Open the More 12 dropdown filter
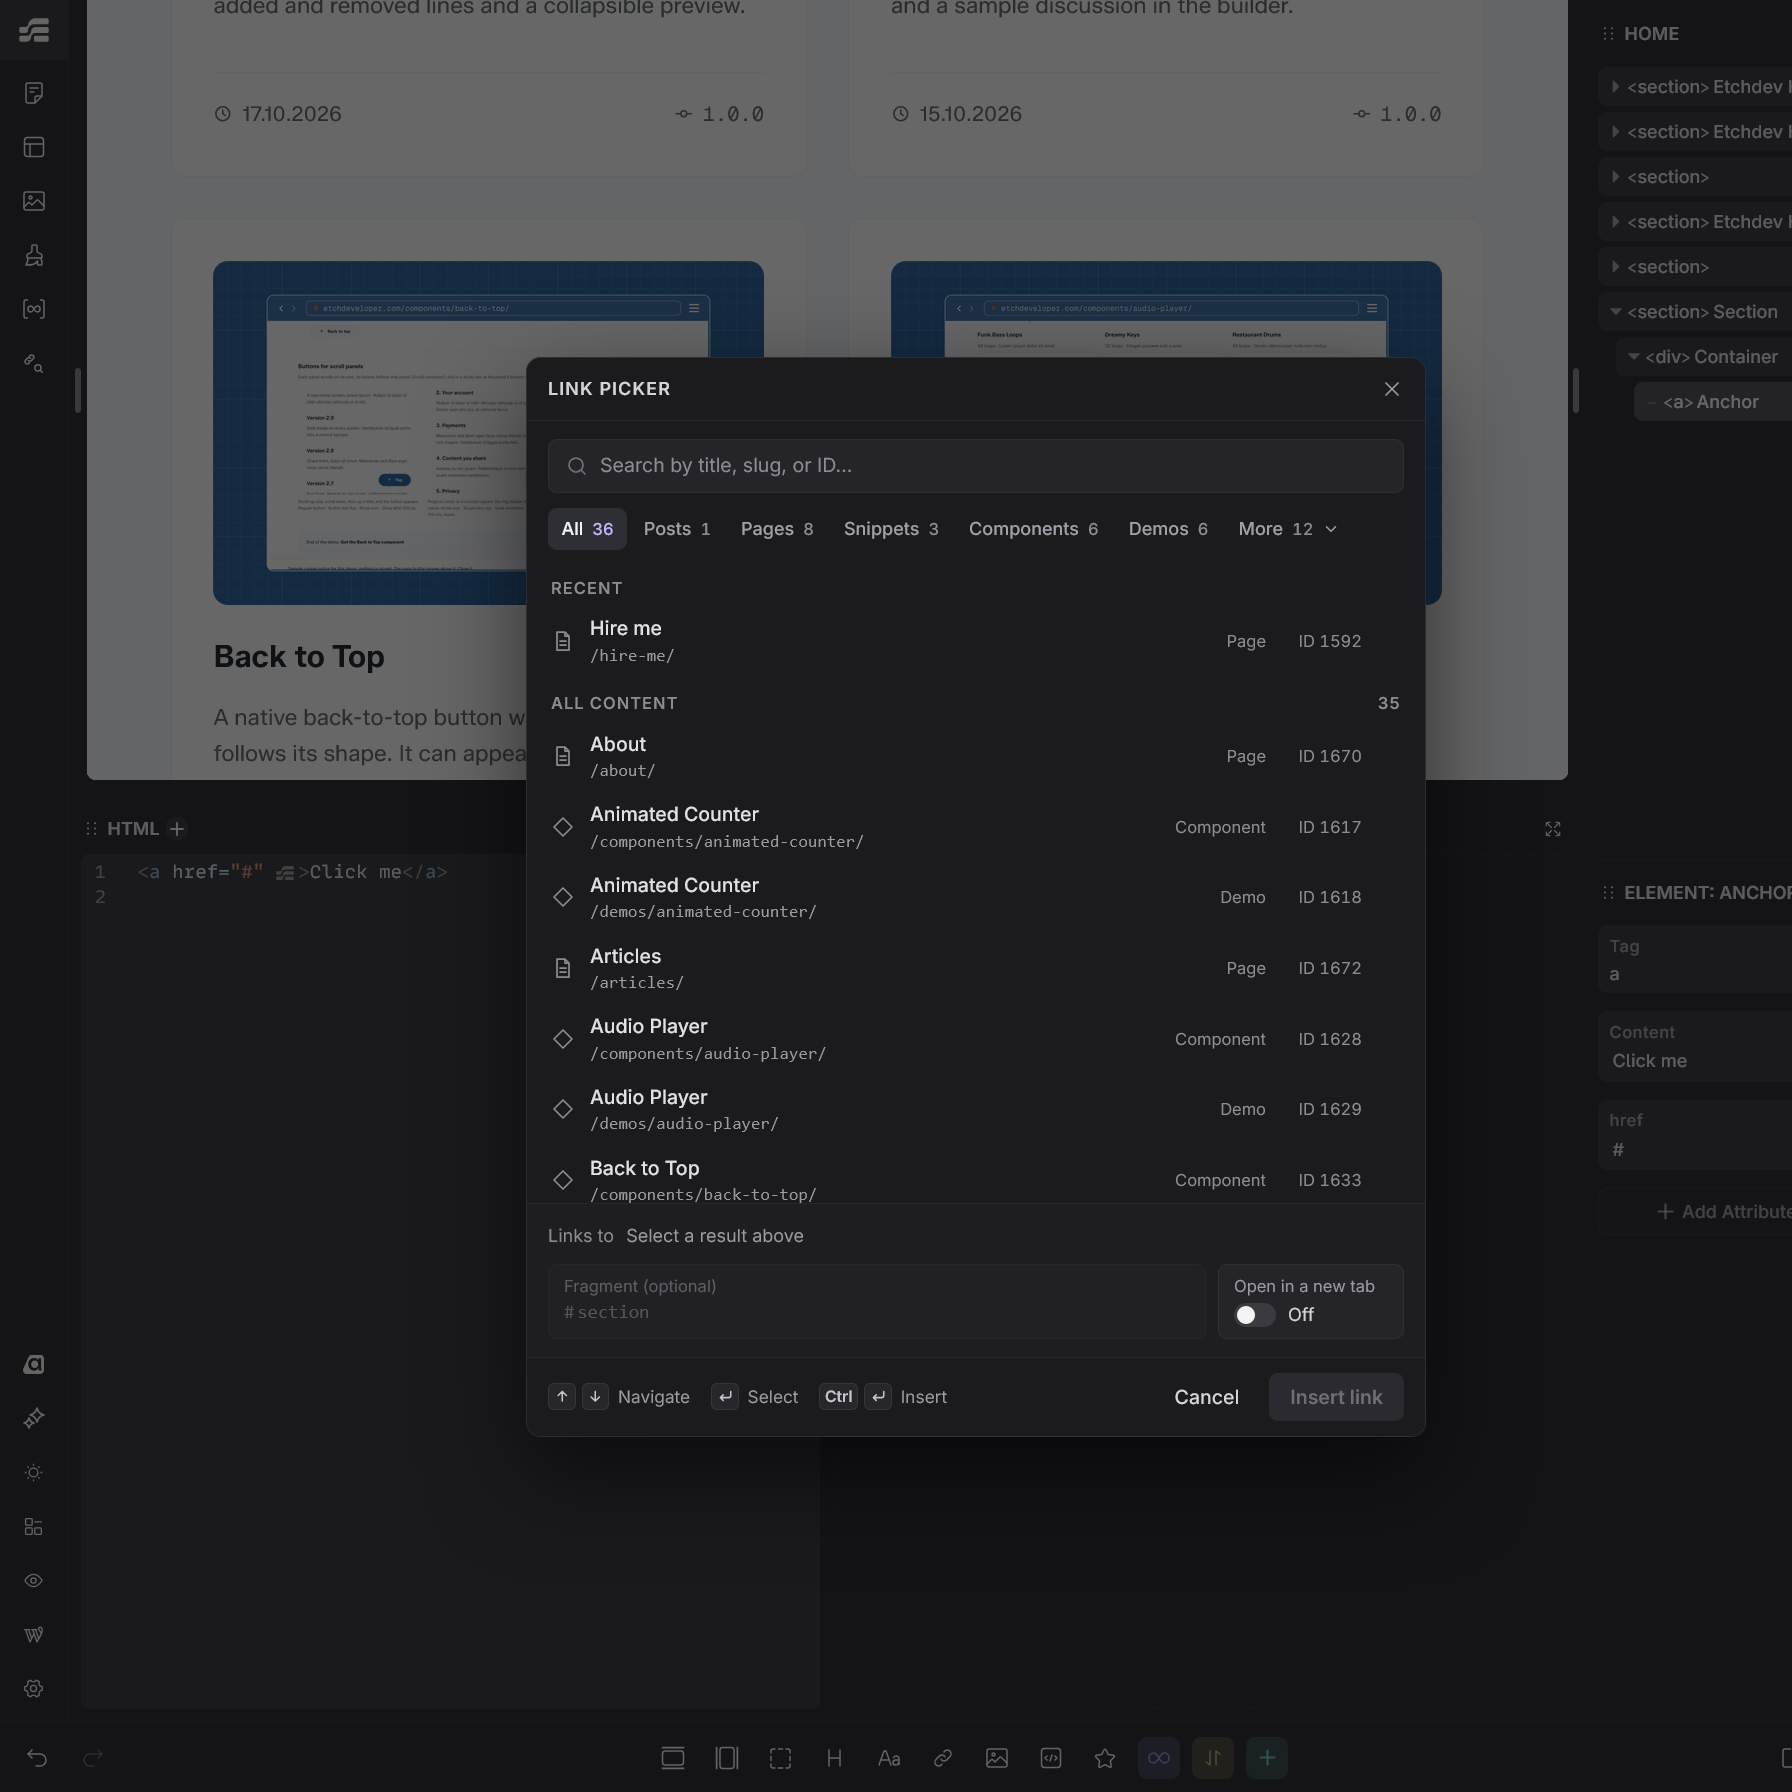1792x1792 pixels. click(1287, 529)
